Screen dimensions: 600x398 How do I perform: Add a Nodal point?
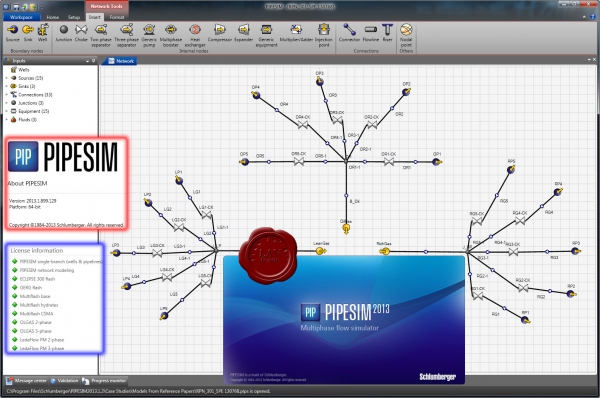coord(406,35)
